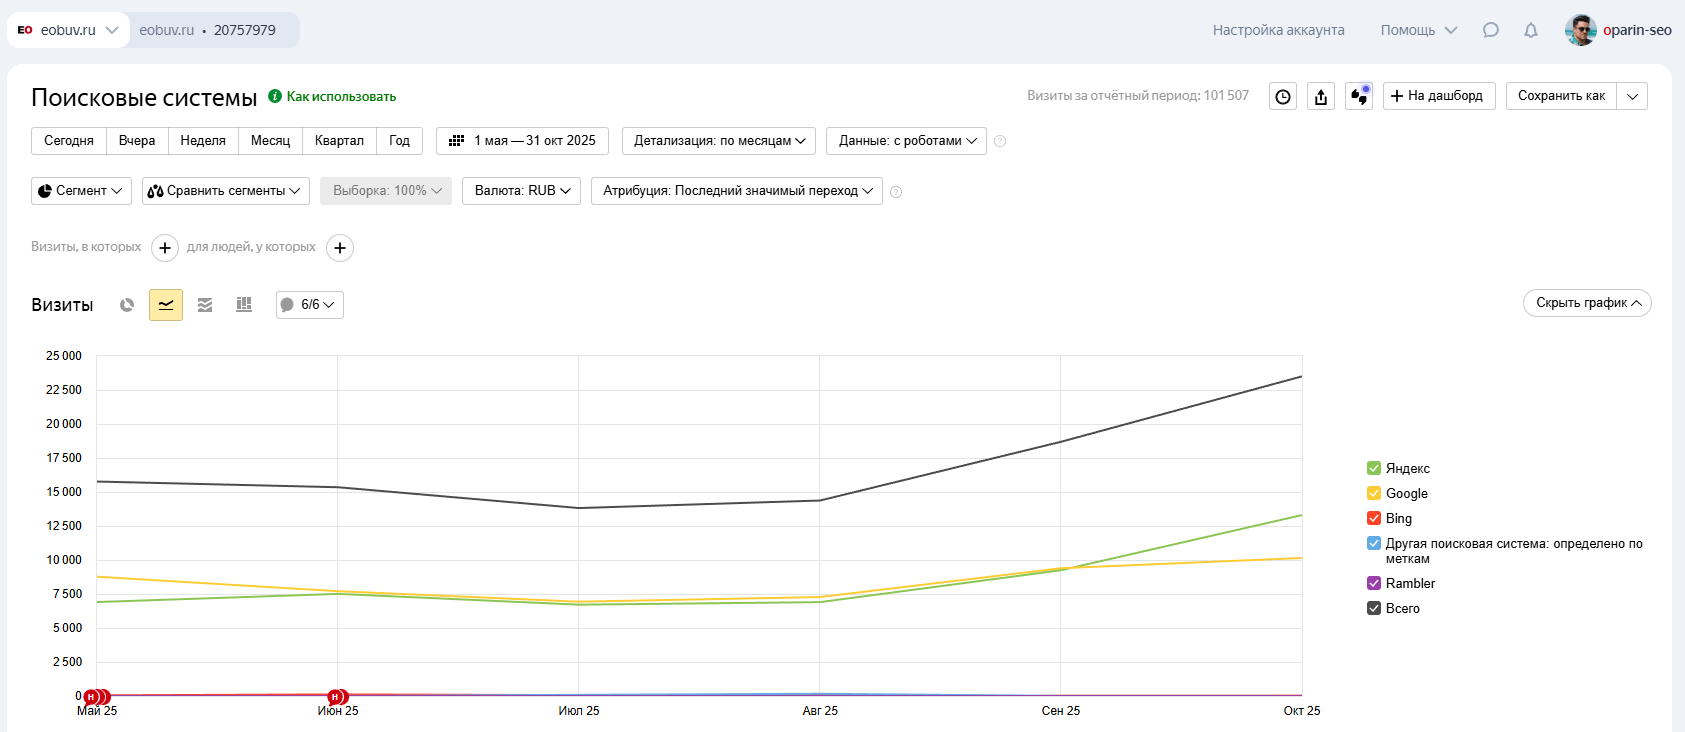
Task: Choose the stacked area chart icon
Action: tap(205, 305)
